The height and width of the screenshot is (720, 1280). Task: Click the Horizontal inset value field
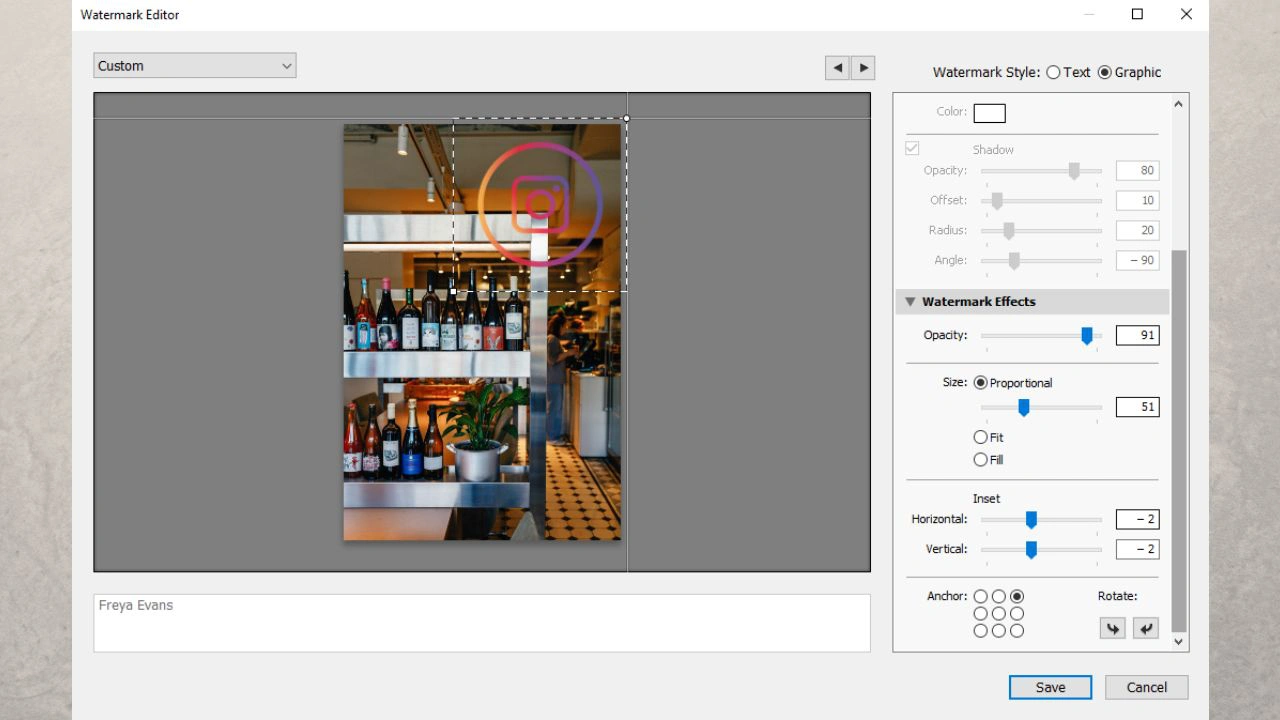coord(1137,519)
